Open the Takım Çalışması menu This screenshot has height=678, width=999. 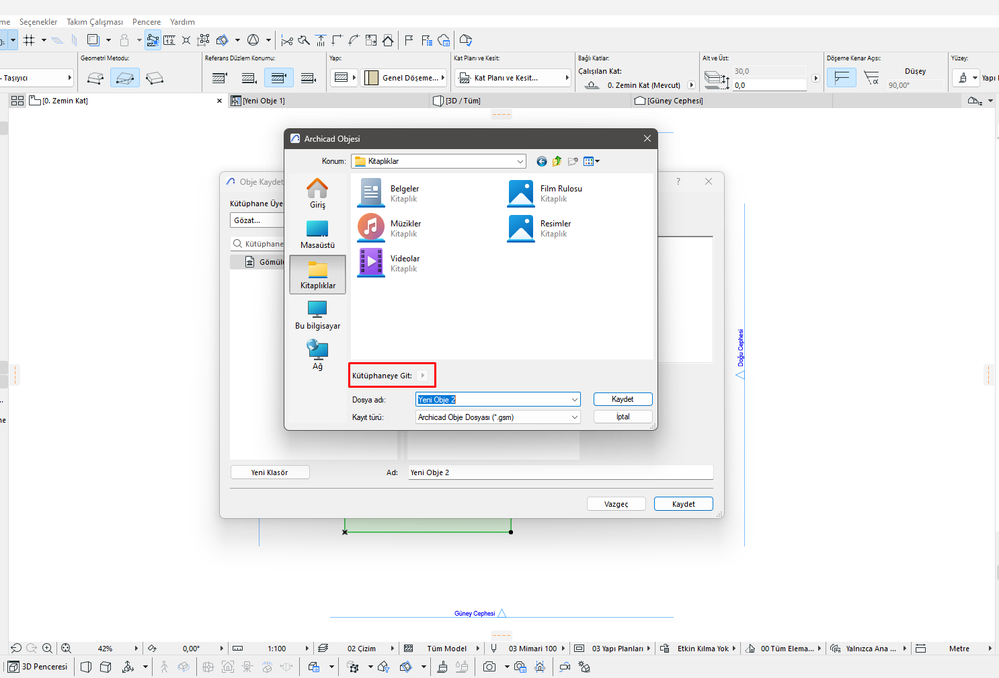pyautogui.click(x=95, y=22)
